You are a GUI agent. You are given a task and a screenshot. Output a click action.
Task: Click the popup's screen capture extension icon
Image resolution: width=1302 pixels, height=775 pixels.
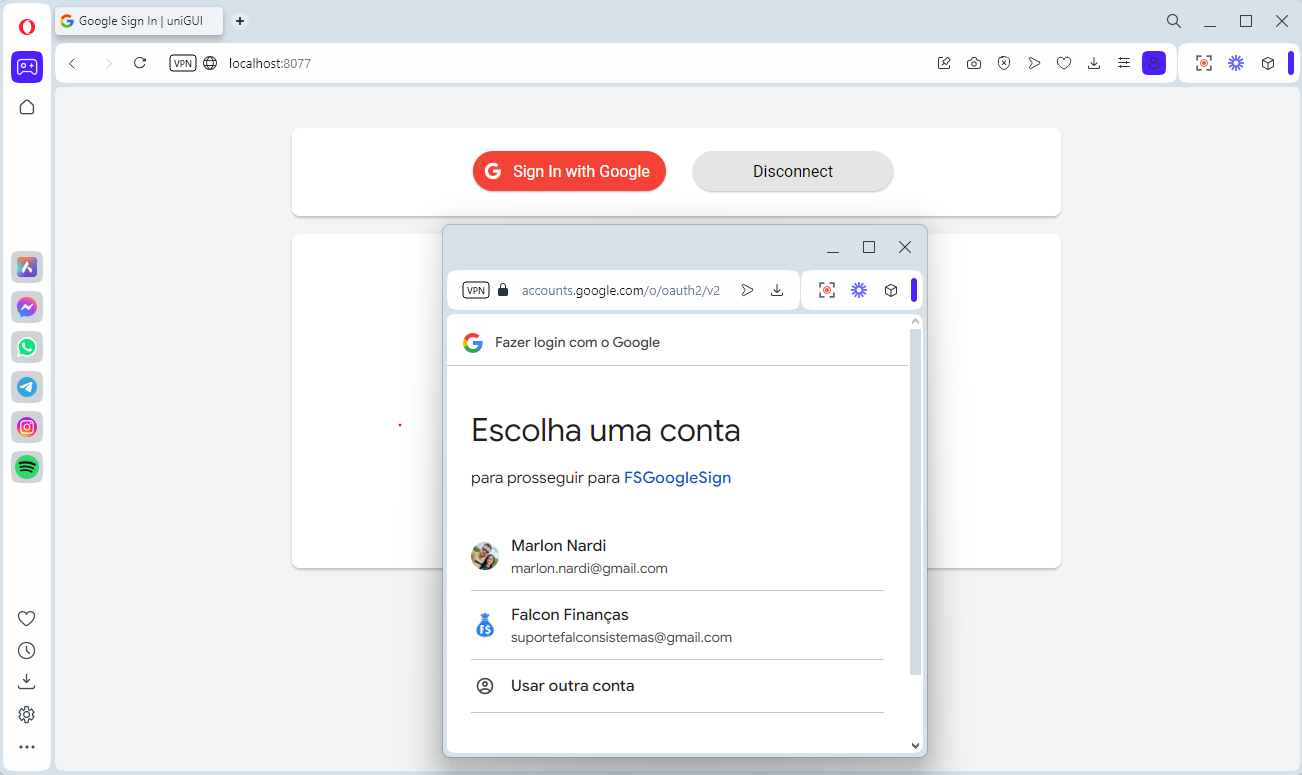tap(827, 290)
